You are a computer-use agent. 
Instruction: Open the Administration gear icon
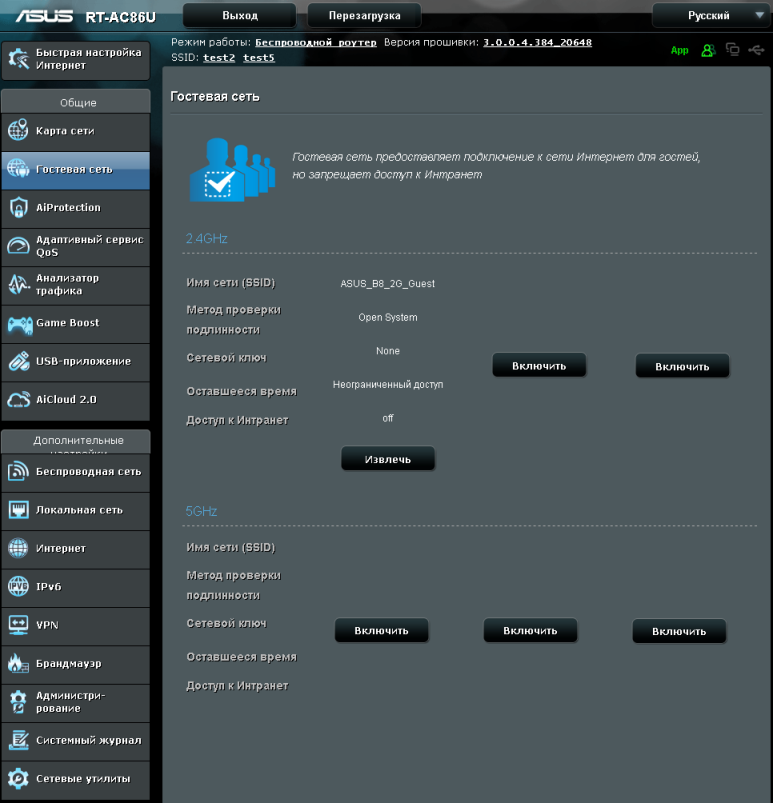pos(18,702)
